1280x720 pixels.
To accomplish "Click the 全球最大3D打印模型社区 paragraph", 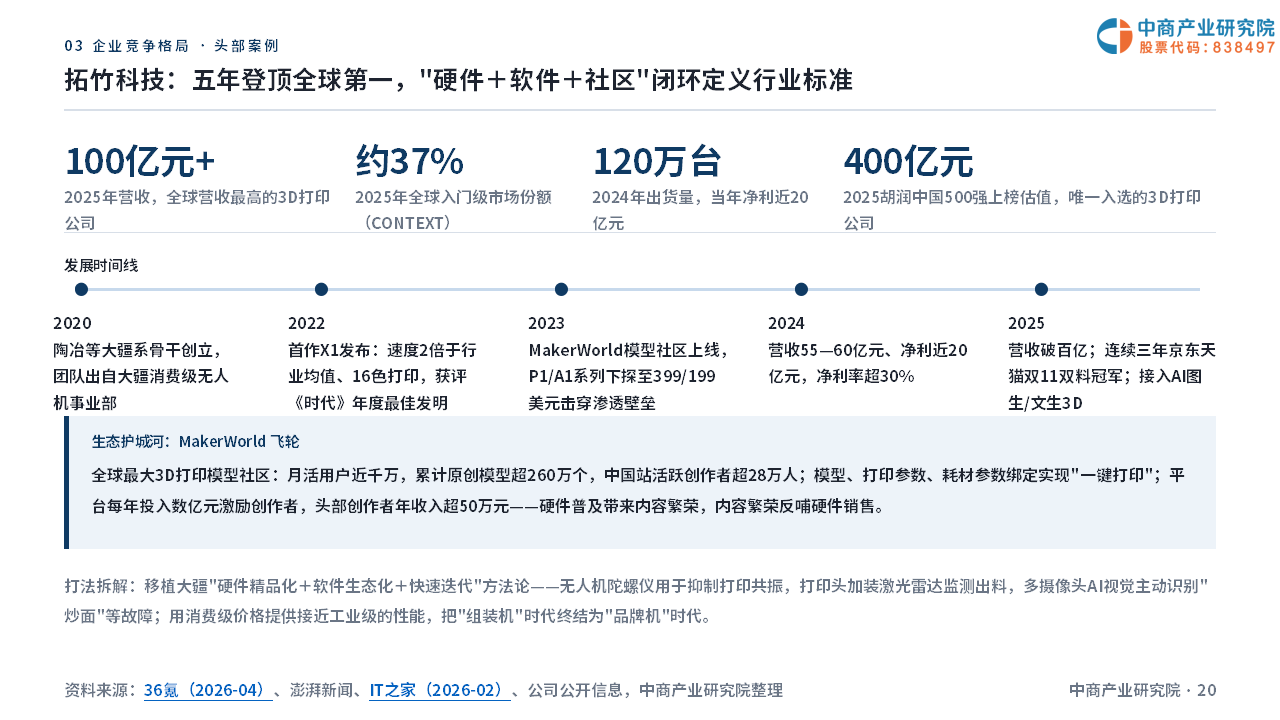I will click(x=638, y=490).
